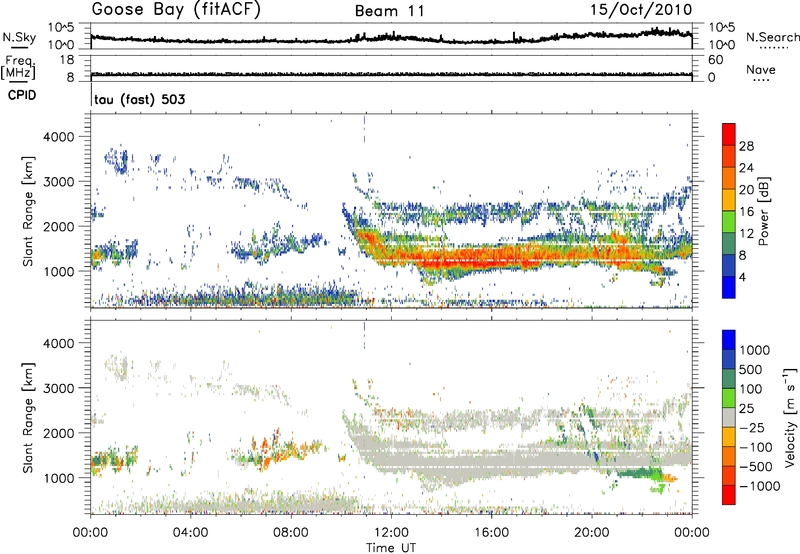
Task: Click the frequency trace line in second panel
Action: [x=391, y=74]
